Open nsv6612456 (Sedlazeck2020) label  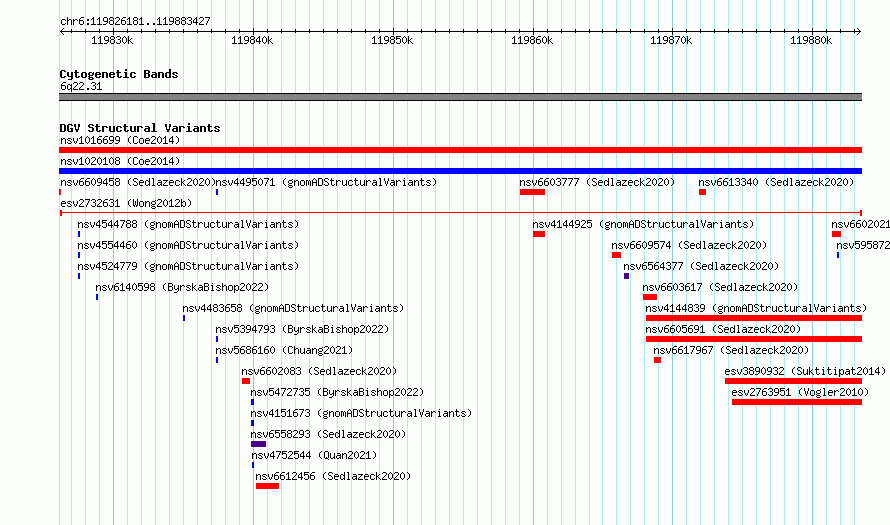(333, 476)
